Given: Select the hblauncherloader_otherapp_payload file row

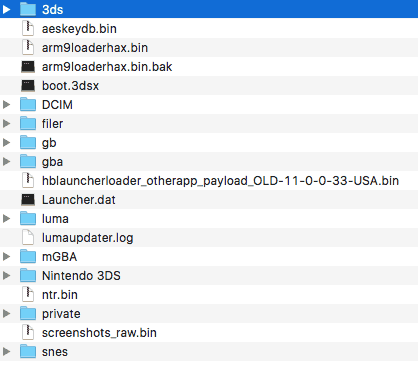Looking at the screenshot, I should point(209,181).
